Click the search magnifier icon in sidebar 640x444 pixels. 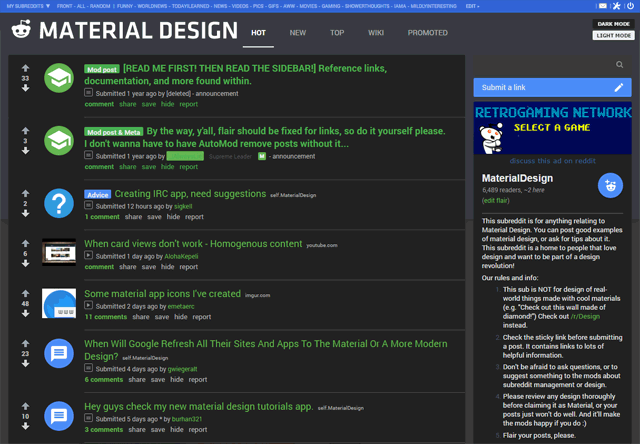(x=620, y=64)
